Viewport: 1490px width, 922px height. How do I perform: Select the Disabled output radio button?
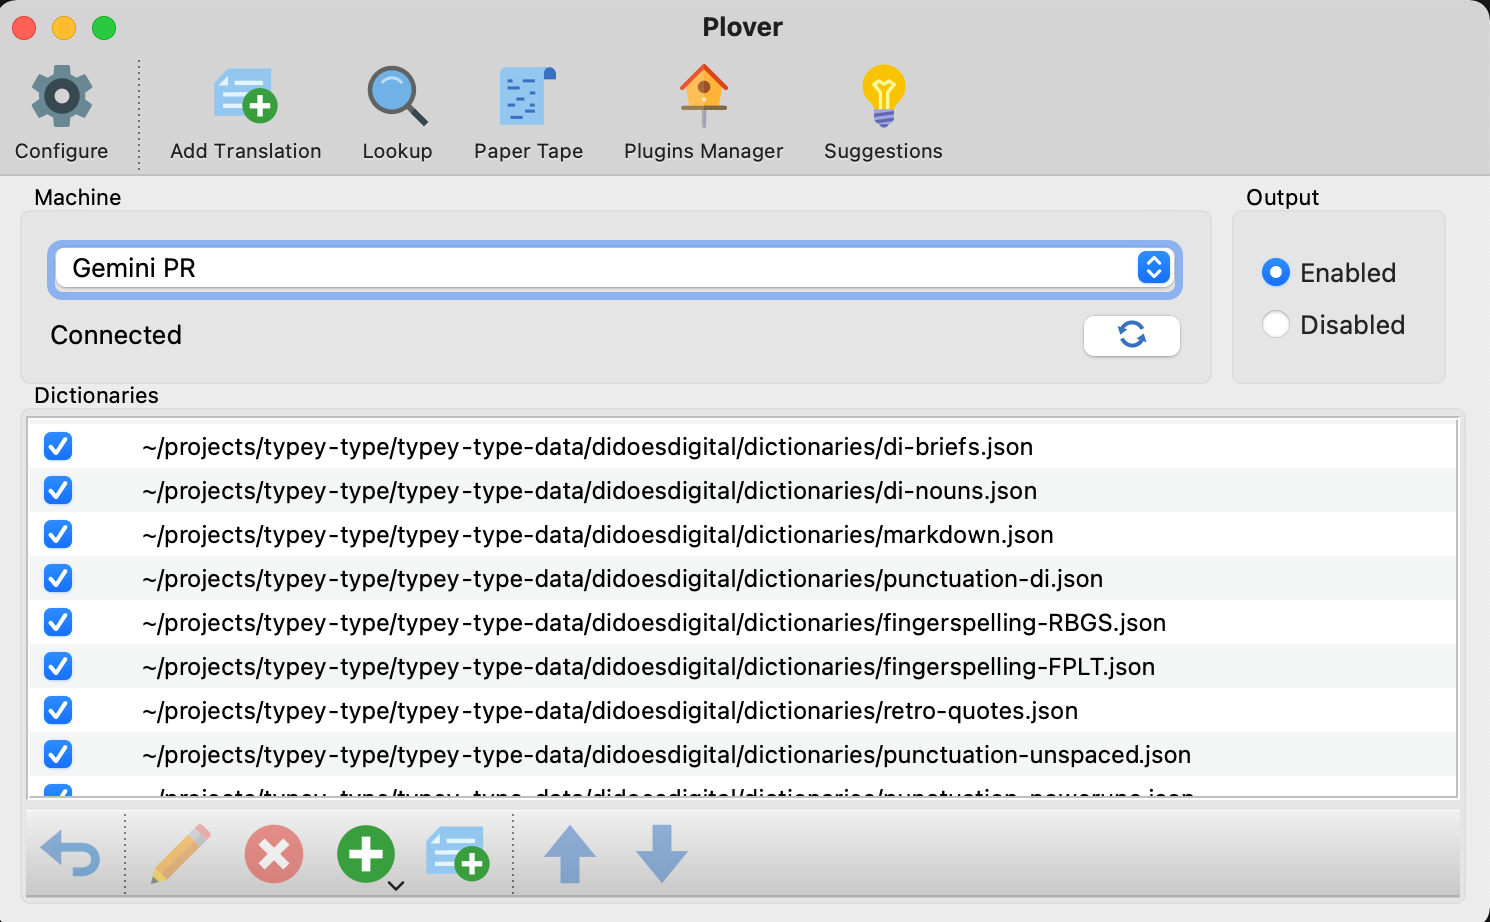pyautogui.click(x=1276, y=324)
